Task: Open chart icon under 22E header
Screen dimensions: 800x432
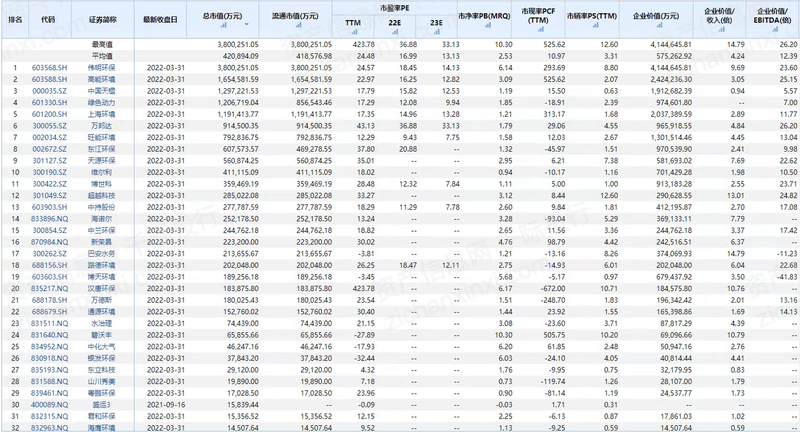Action: (x=395, y=32)
